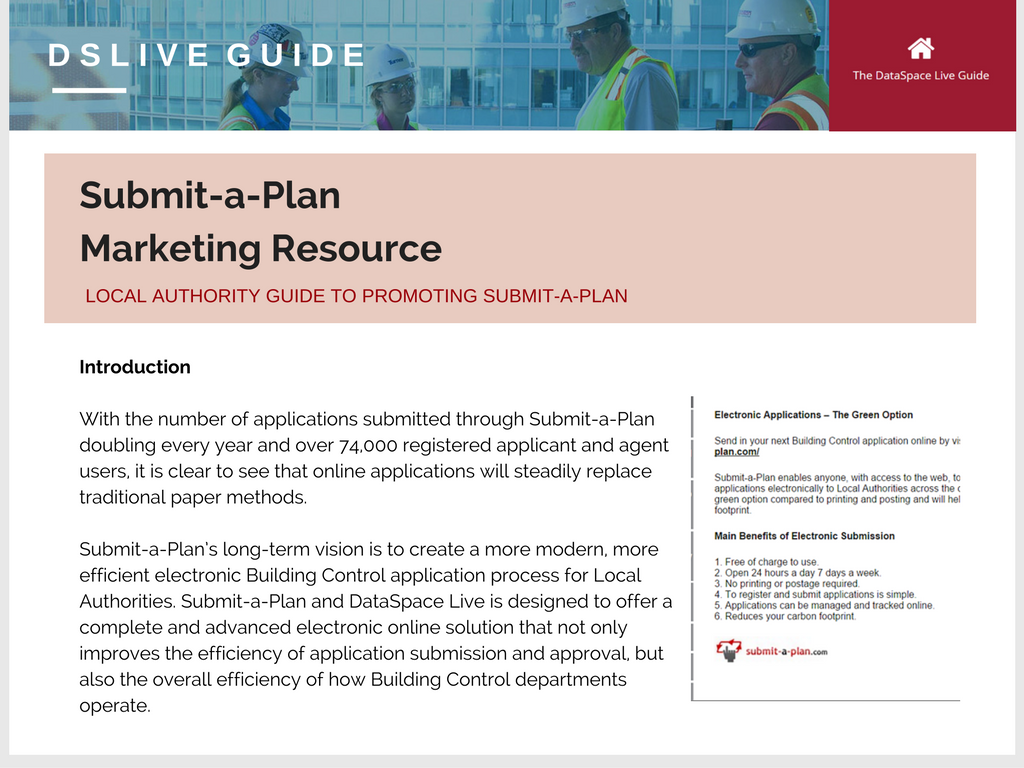
Task: Click 'Send in your next Building Control' line
Action: (837, 441)
